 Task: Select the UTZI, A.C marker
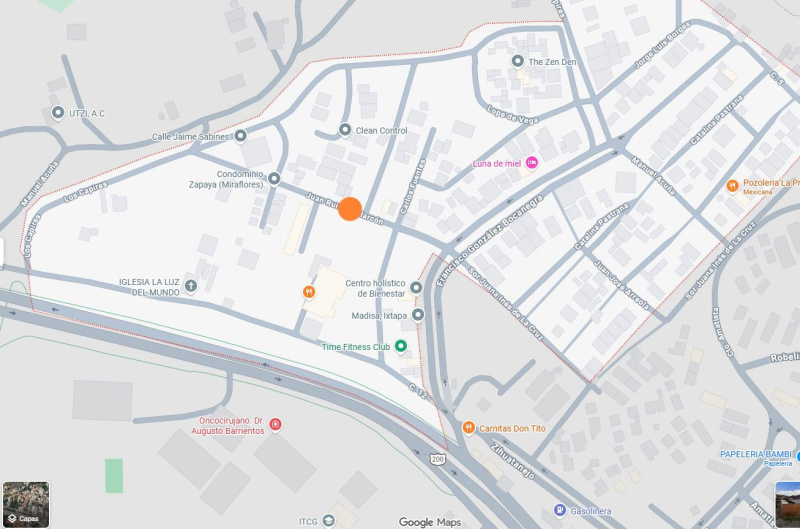58,112
